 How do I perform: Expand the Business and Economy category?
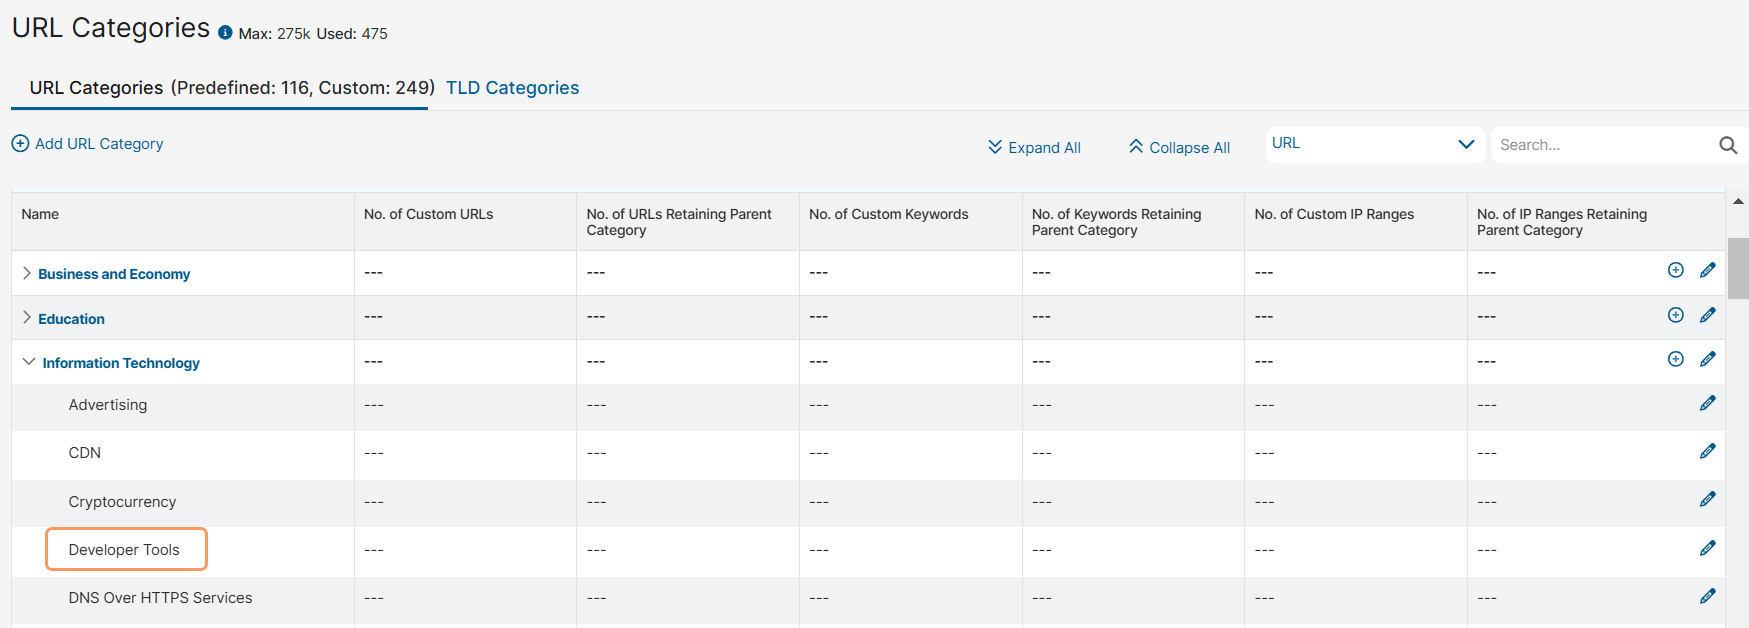[27, 273]
